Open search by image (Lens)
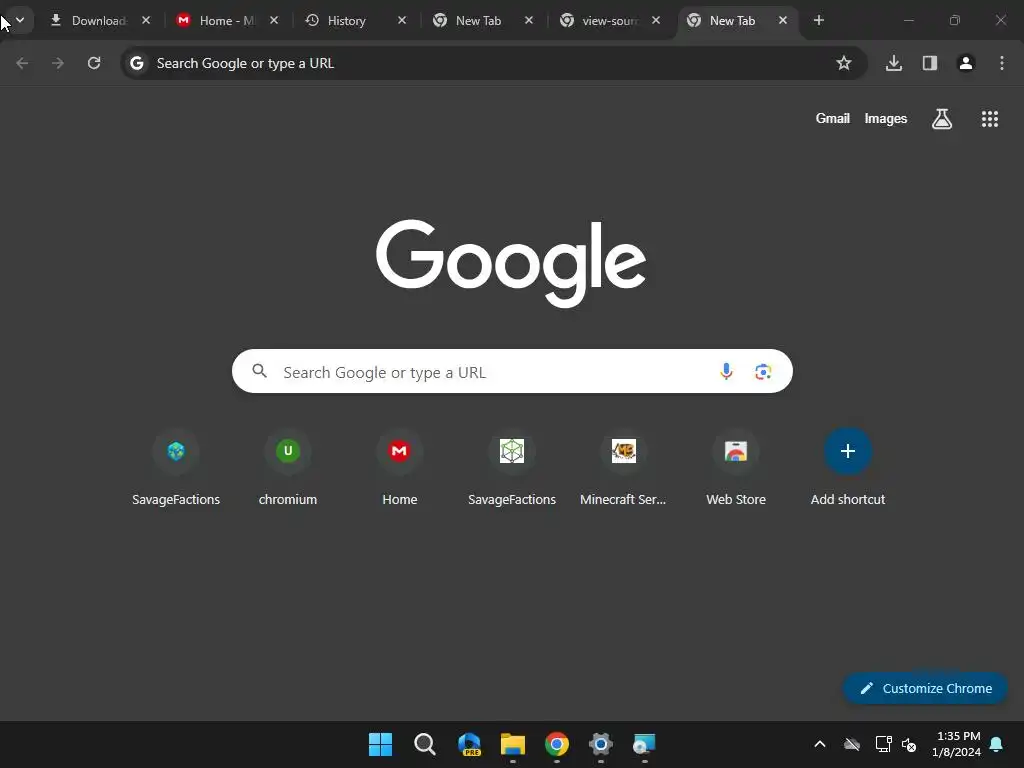This screenshot has height=768, width=1024. [x=763, y=371]
